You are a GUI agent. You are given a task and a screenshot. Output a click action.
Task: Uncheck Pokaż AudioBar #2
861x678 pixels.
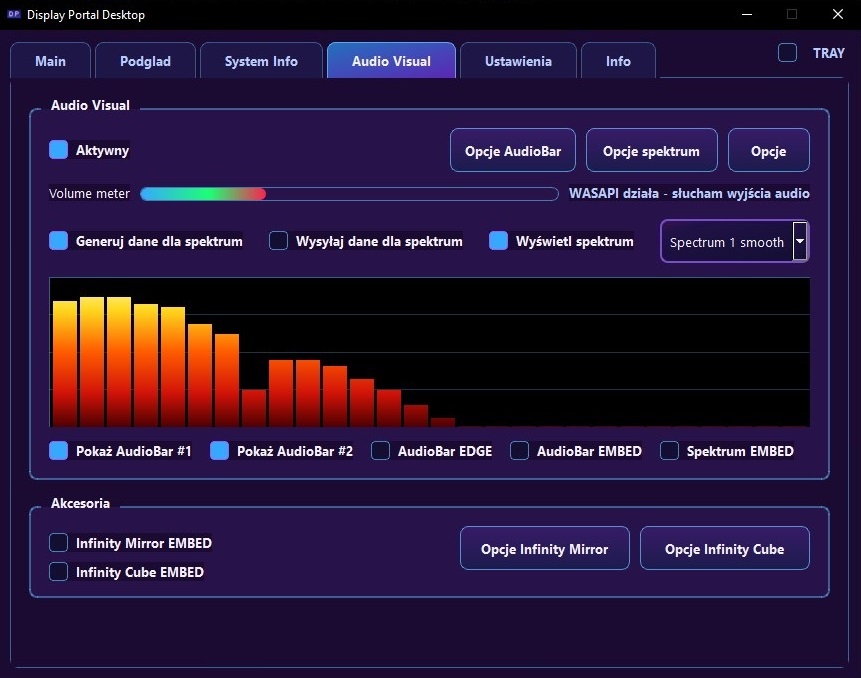219,451
